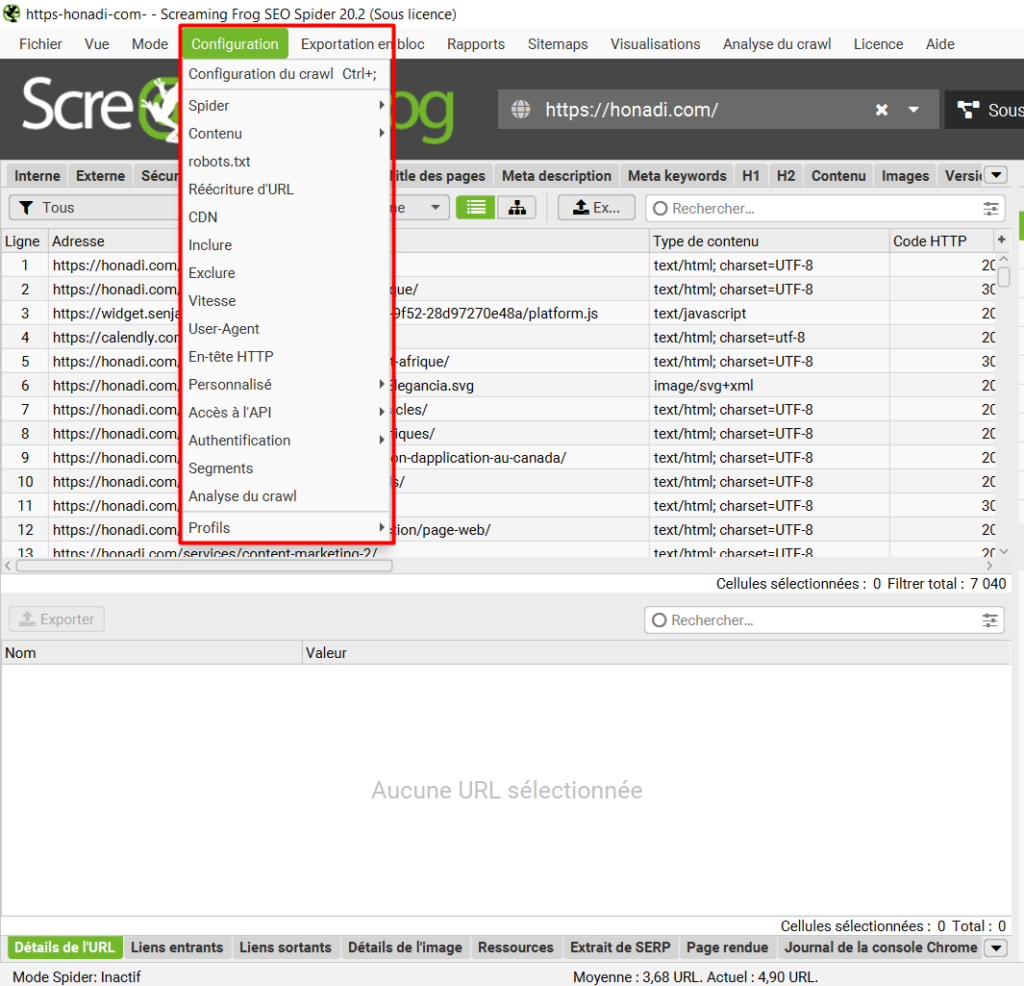Image resolution: width=1024 pixels, height=986 pixels.
Task: Select En-tête HTTP menu entry
Action: [286, 357]
